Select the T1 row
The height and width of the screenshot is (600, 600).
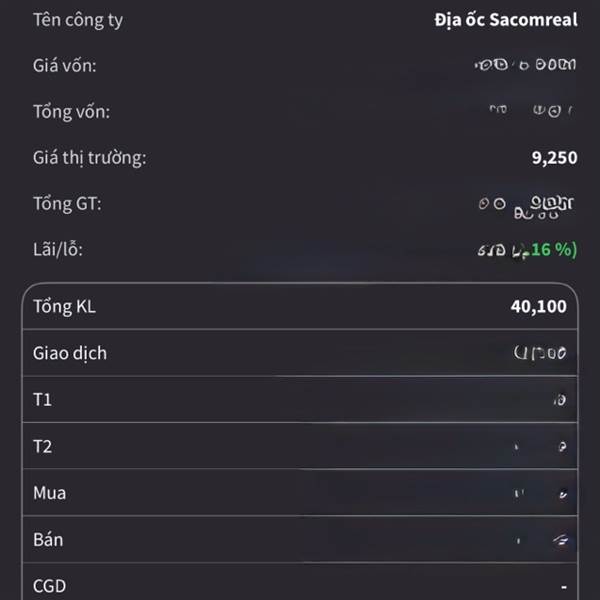click(300, 400)
